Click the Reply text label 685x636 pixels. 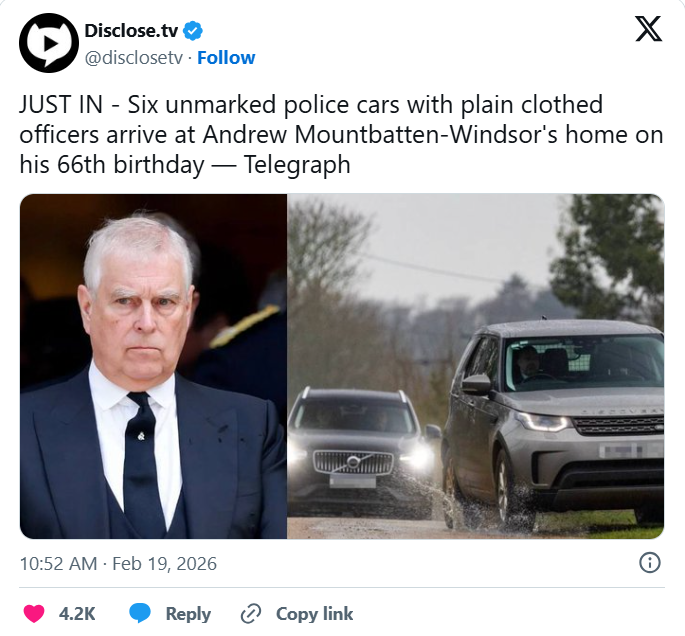tap(188, 613)
